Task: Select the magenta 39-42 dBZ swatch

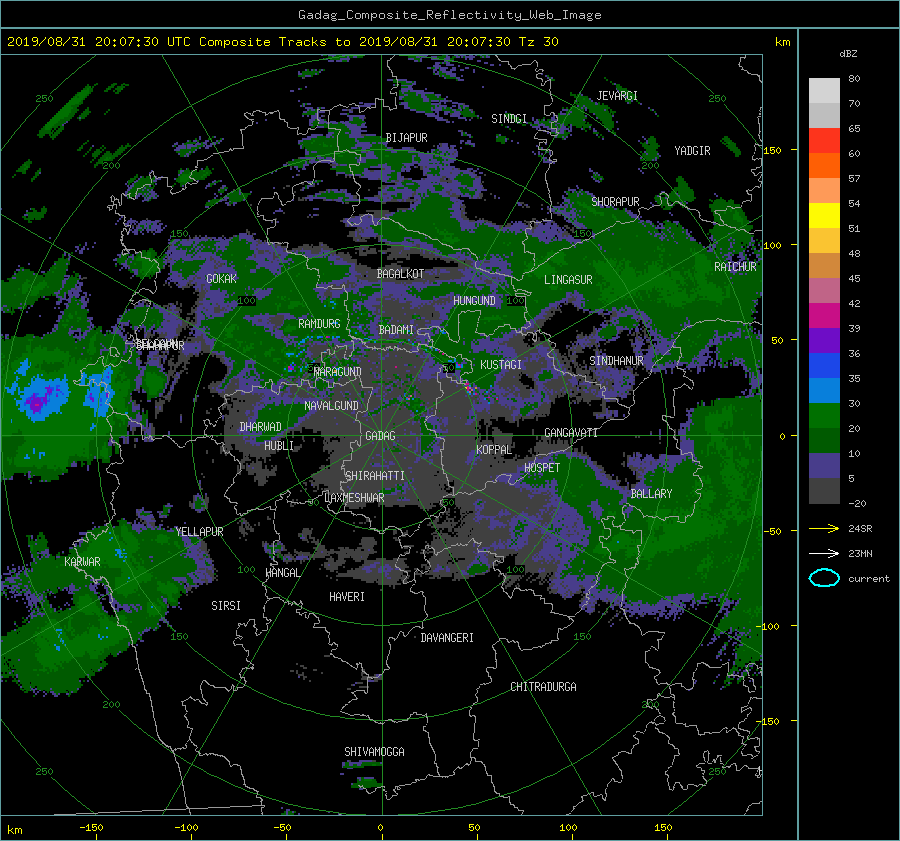Action: point(824,315)
